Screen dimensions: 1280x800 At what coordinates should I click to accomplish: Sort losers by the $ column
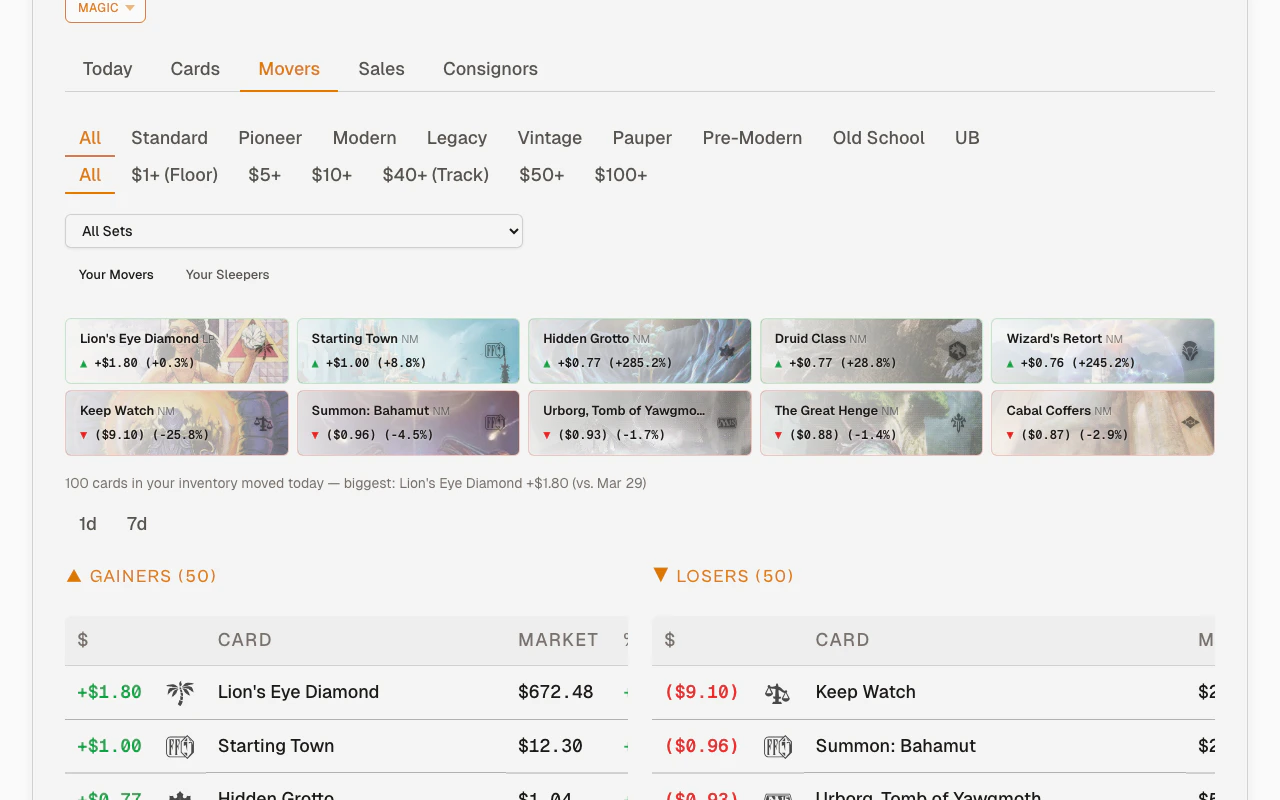pos(670,640)
